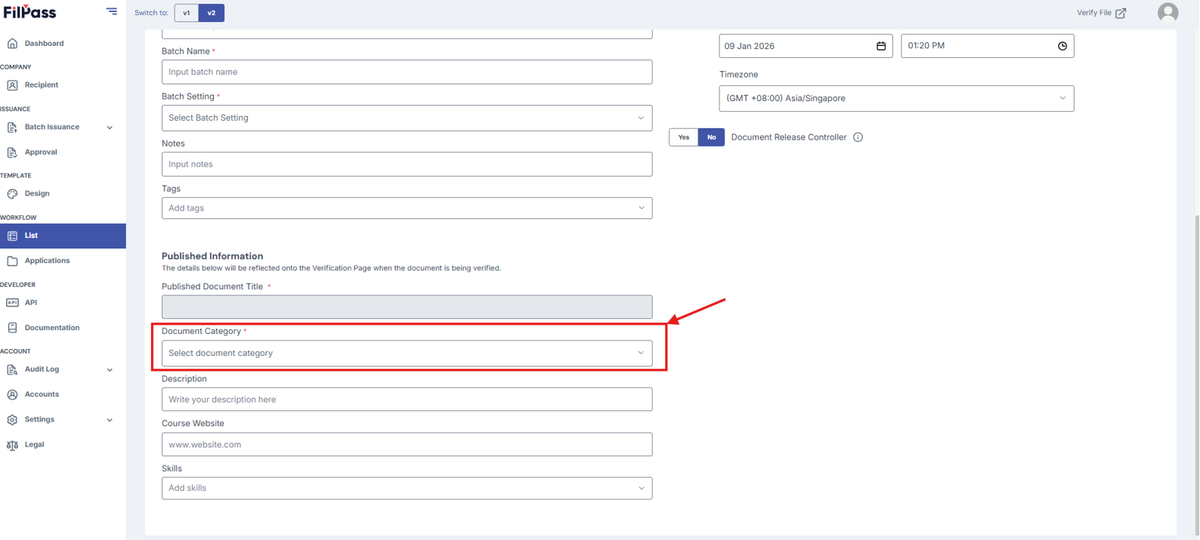
Task: Open Accounts menu label
Action: click(x=42, y=394)
